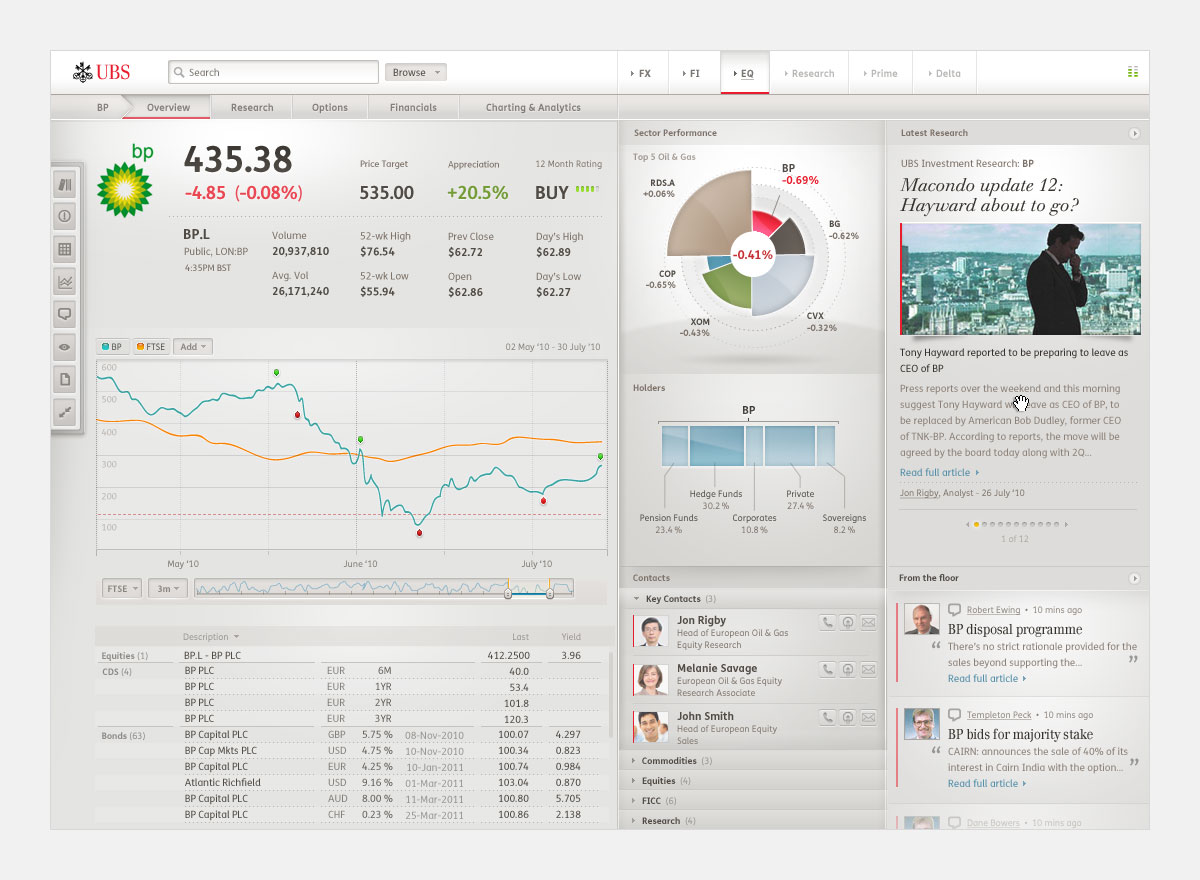Go to previous research article arrow
The height and width of the screenshot is (880, 1200).
click(968, 524)
